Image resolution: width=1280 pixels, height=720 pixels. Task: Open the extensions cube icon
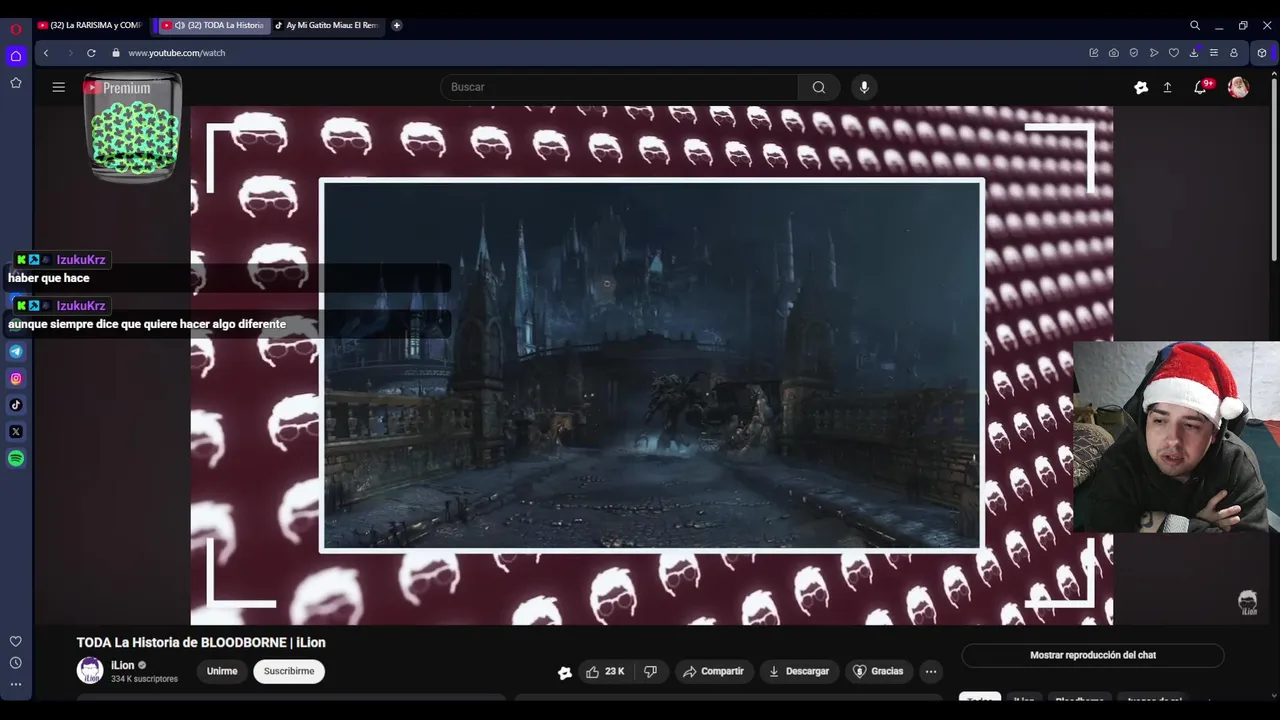(x=1262, y=53)
